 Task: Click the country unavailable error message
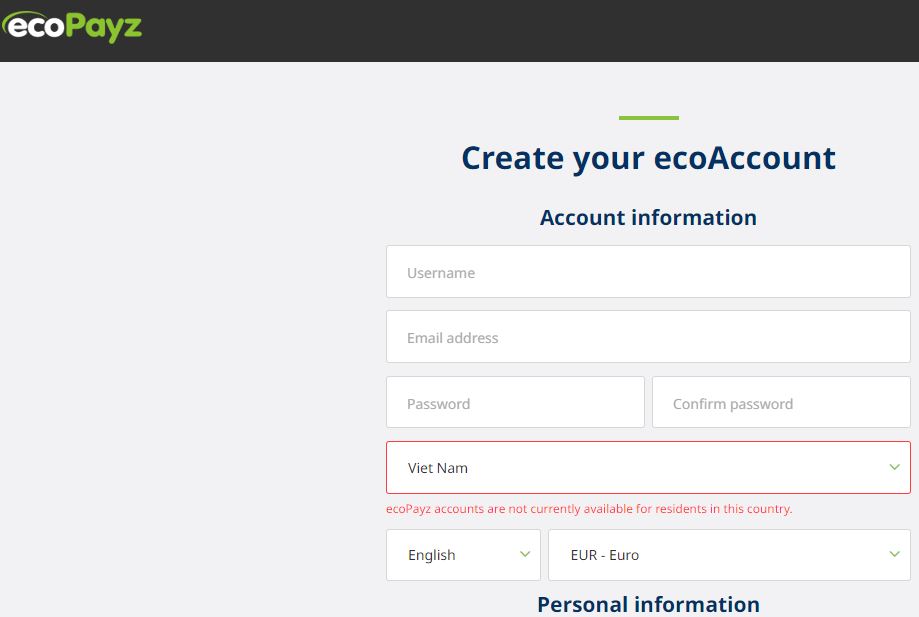click(x=589, y=509)
